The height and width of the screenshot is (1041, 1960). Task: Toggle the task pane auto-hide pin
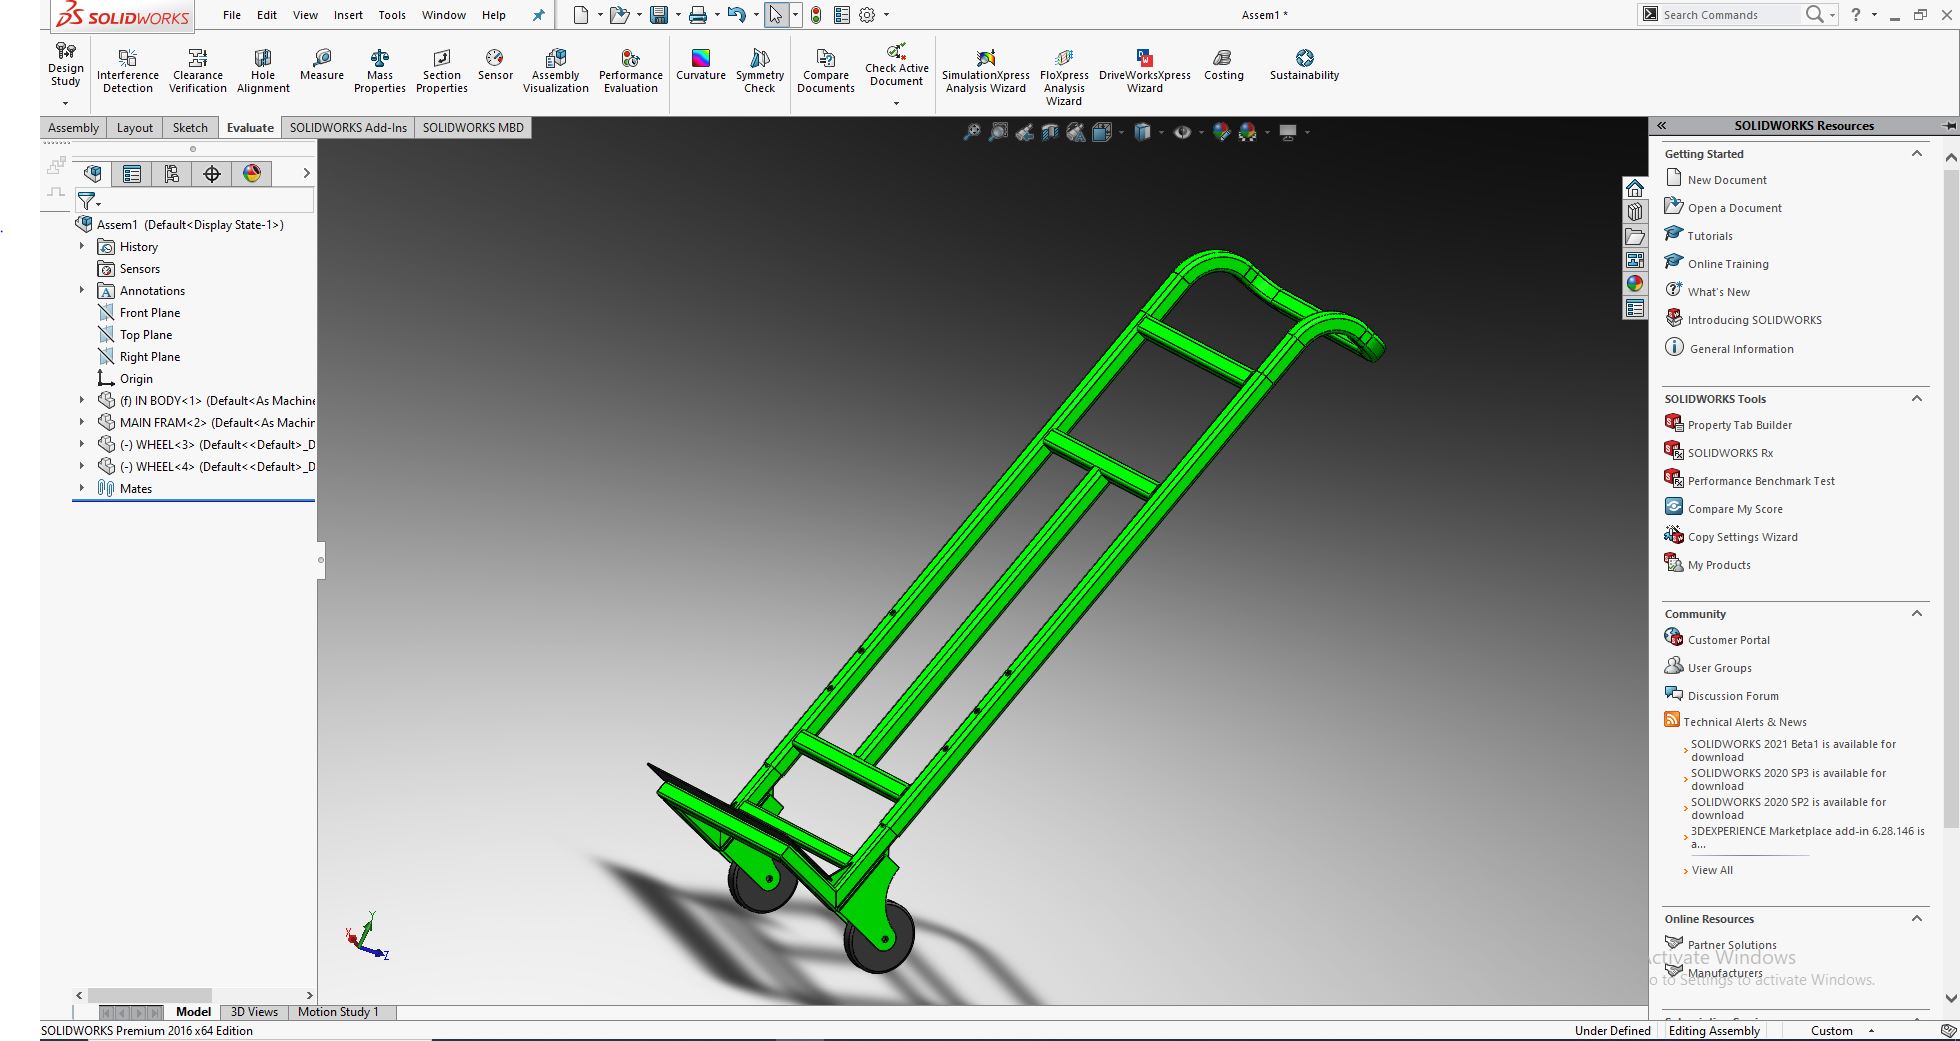tap(1949, 126)
